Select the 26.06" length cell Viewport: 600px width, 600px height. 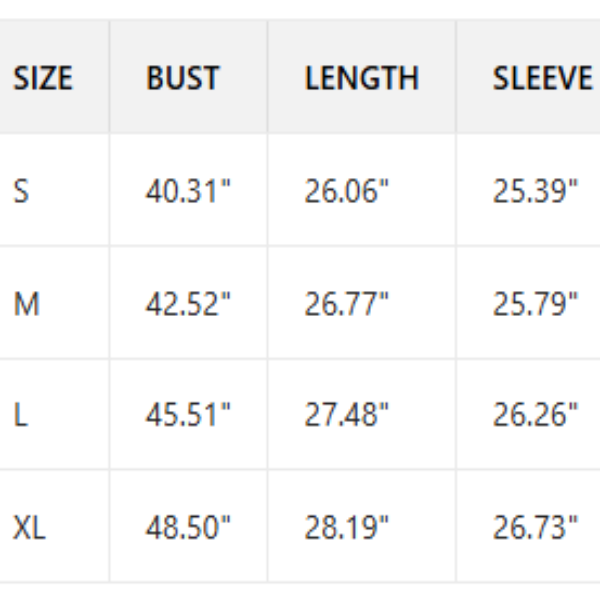(x=347, y=191)
